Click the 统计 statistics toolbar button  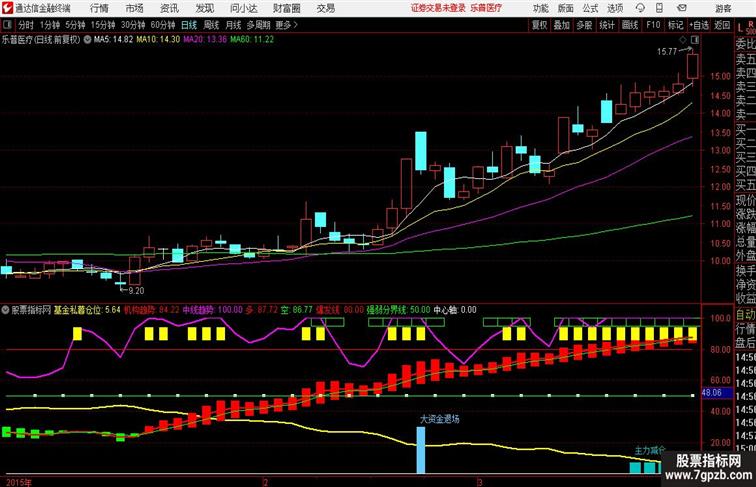[x=607, y=25]
